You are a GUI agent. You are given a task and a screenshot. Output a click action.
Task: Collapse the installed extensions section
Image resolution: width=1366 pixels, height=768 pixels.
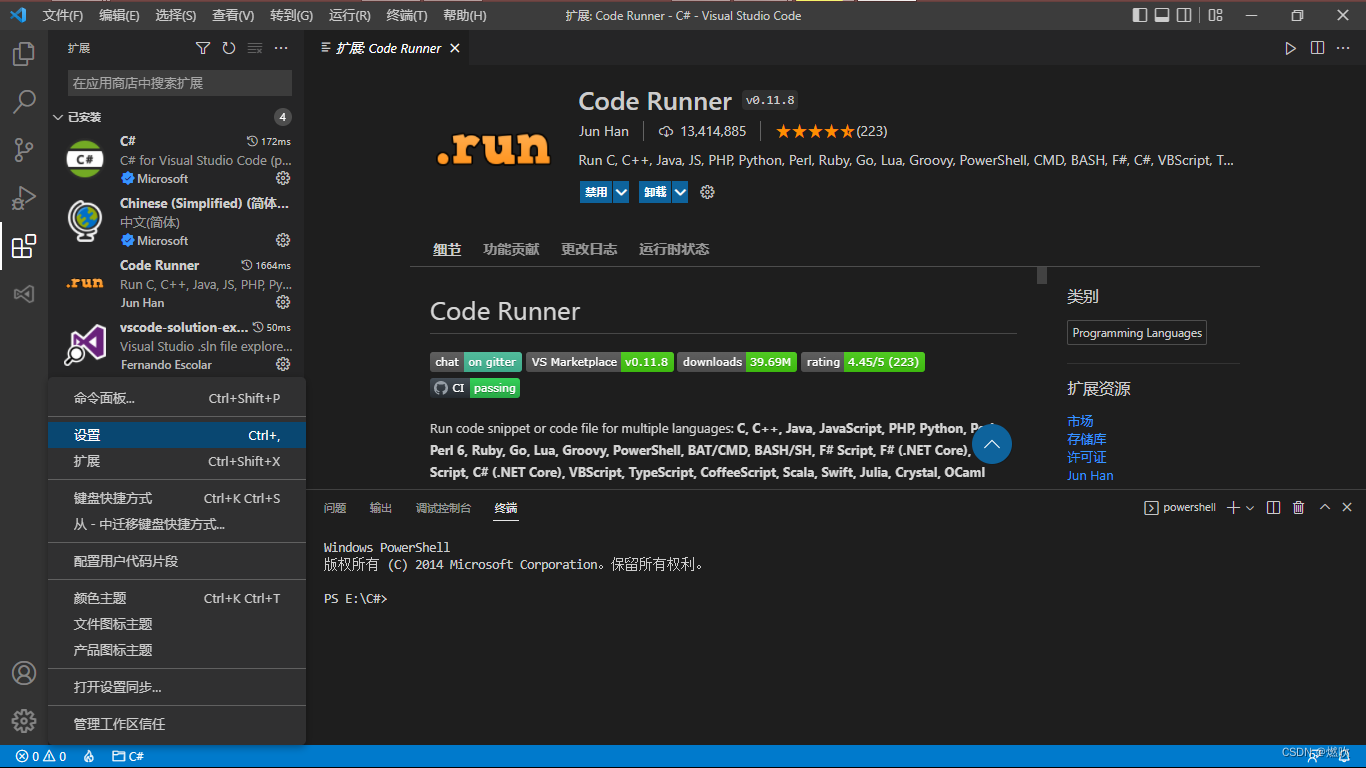pos(58,117)
